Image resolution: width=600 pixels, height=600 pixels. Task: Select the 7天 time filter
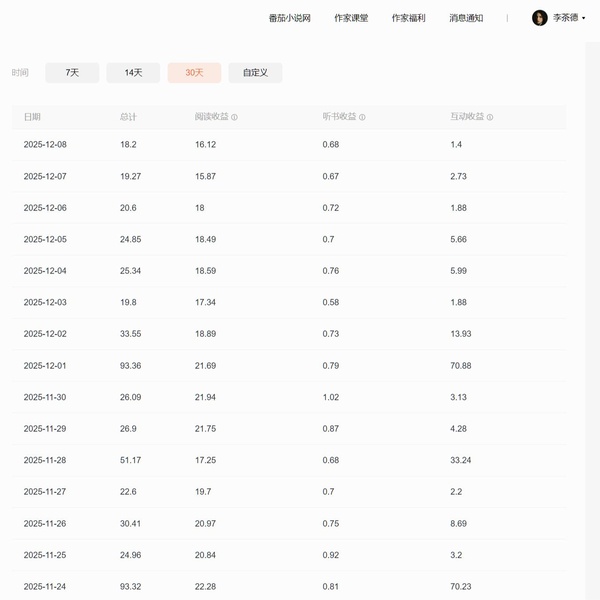72,73
